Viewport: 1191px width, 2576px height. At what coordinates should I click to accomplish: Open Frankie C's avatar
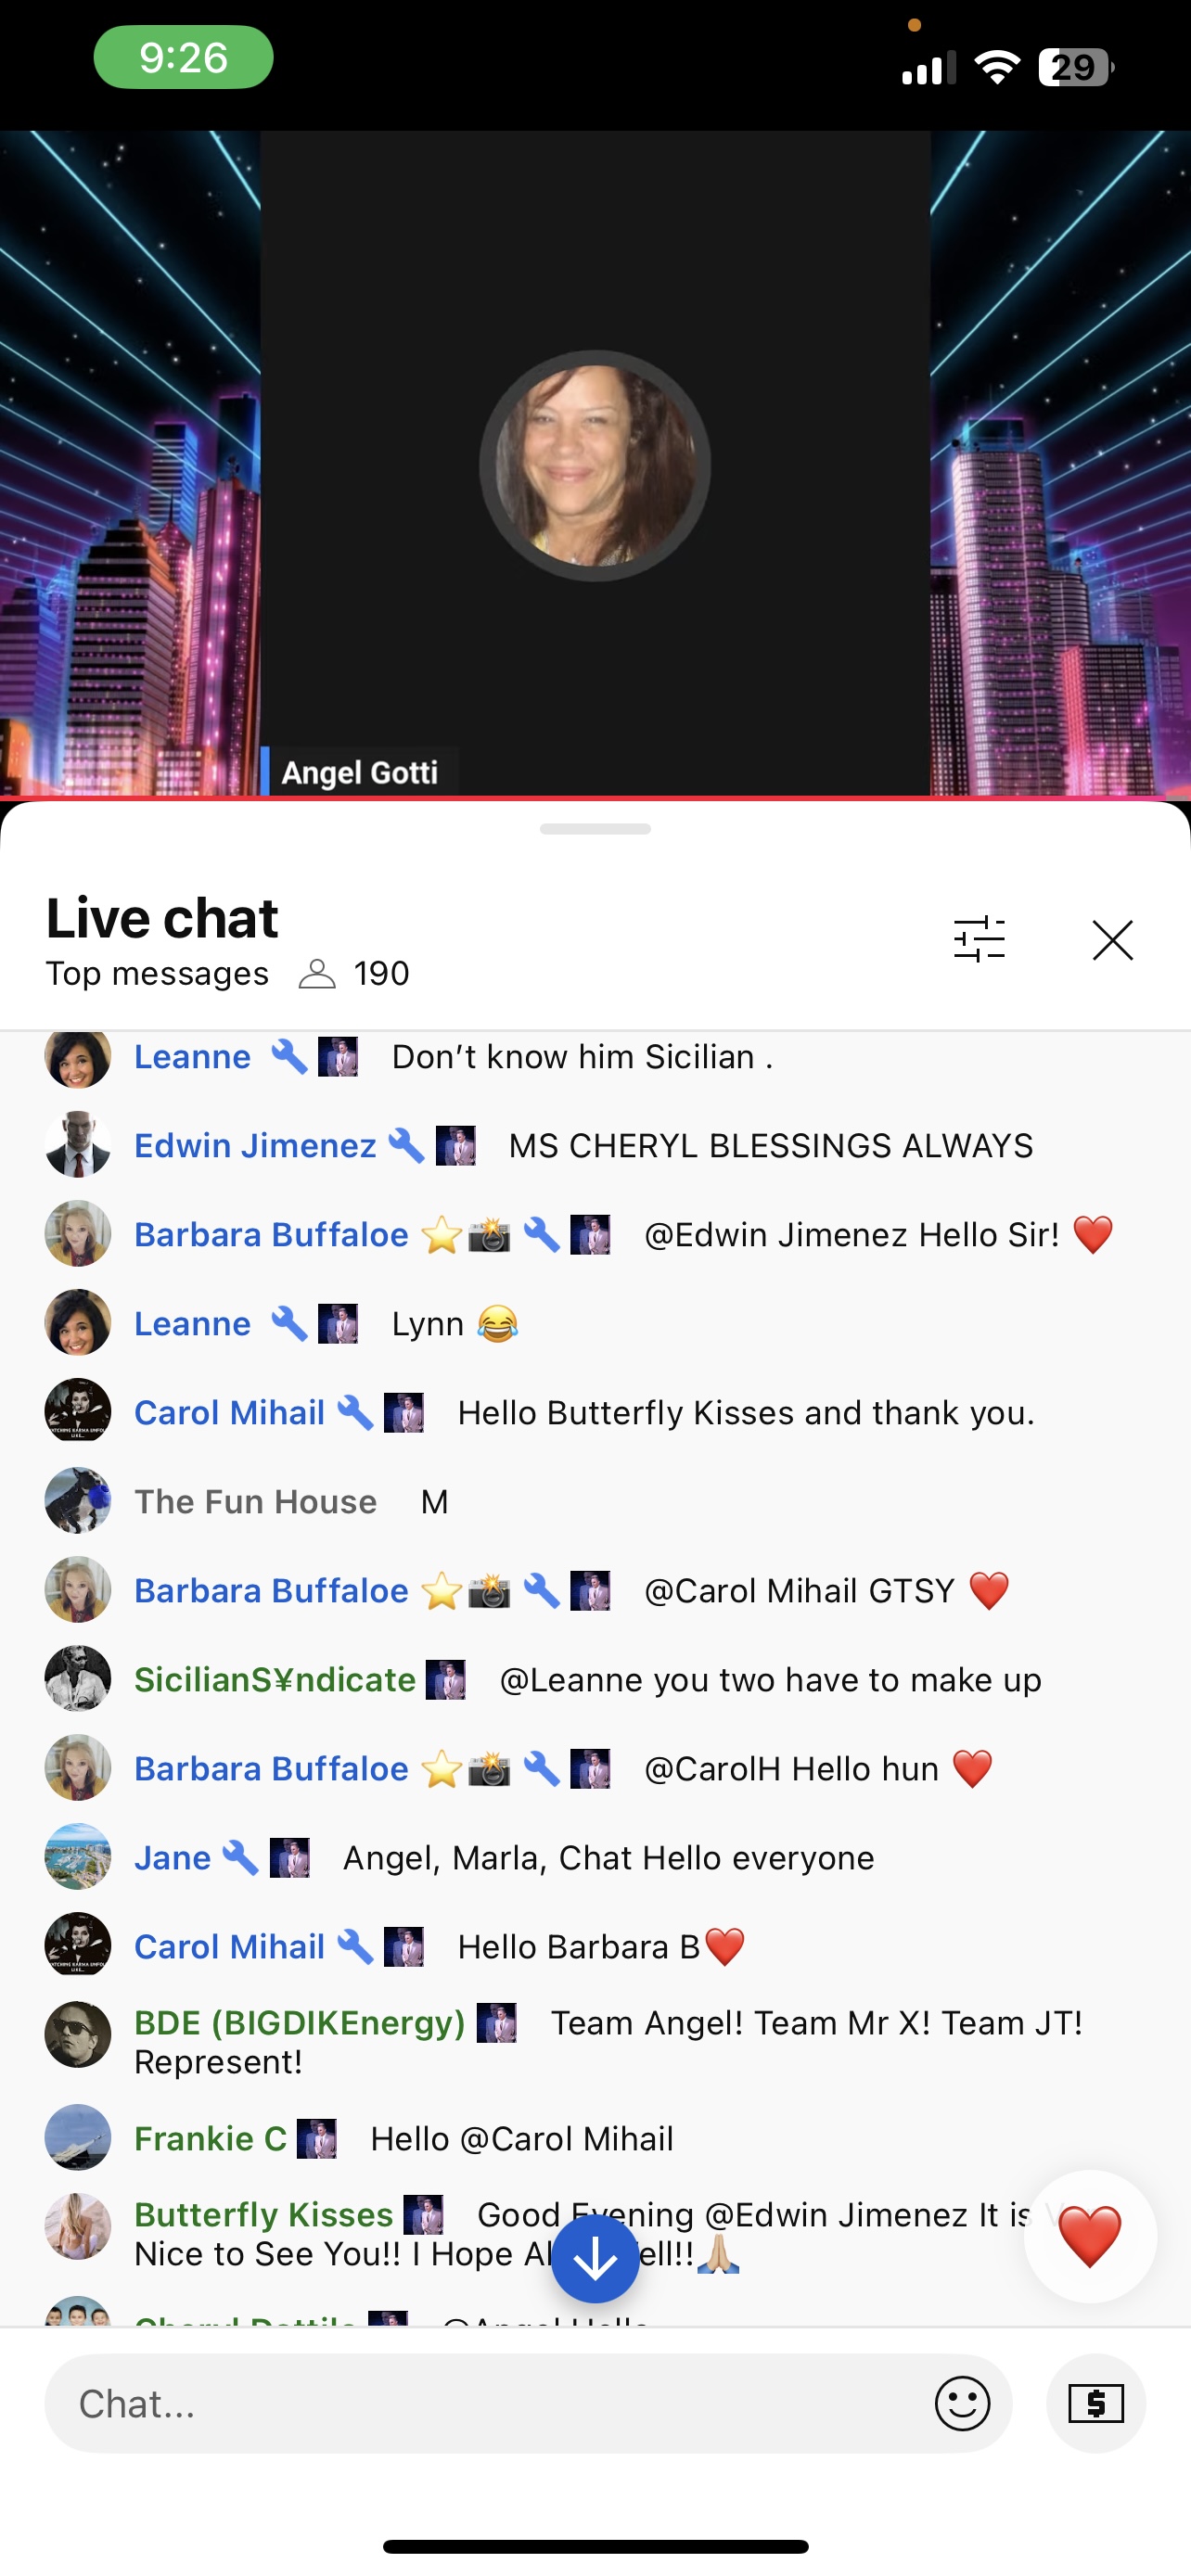tap(78, 2138)
